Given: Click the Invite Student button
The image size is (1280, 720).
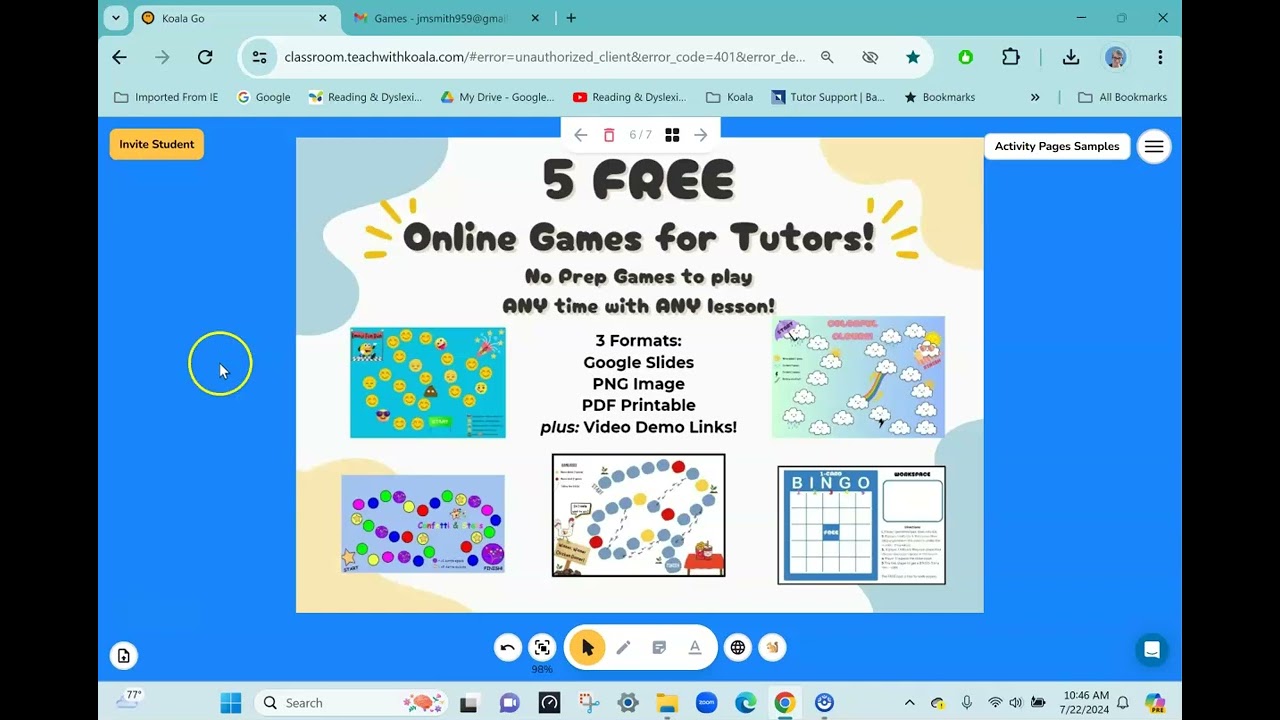Looking at the screenshot, I should (157, 144).
